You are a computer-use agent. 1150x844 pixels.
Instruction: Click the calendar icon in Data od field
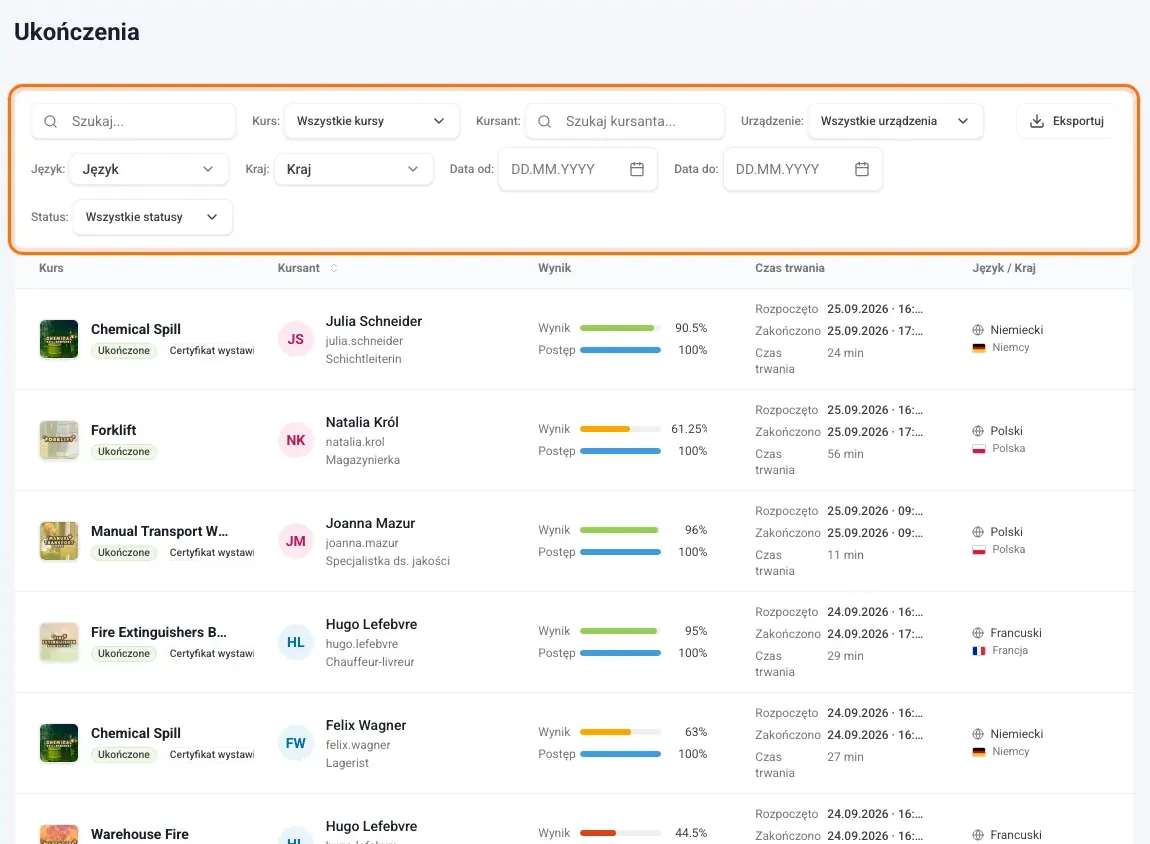pyautogui.click(x=637, y=169)
